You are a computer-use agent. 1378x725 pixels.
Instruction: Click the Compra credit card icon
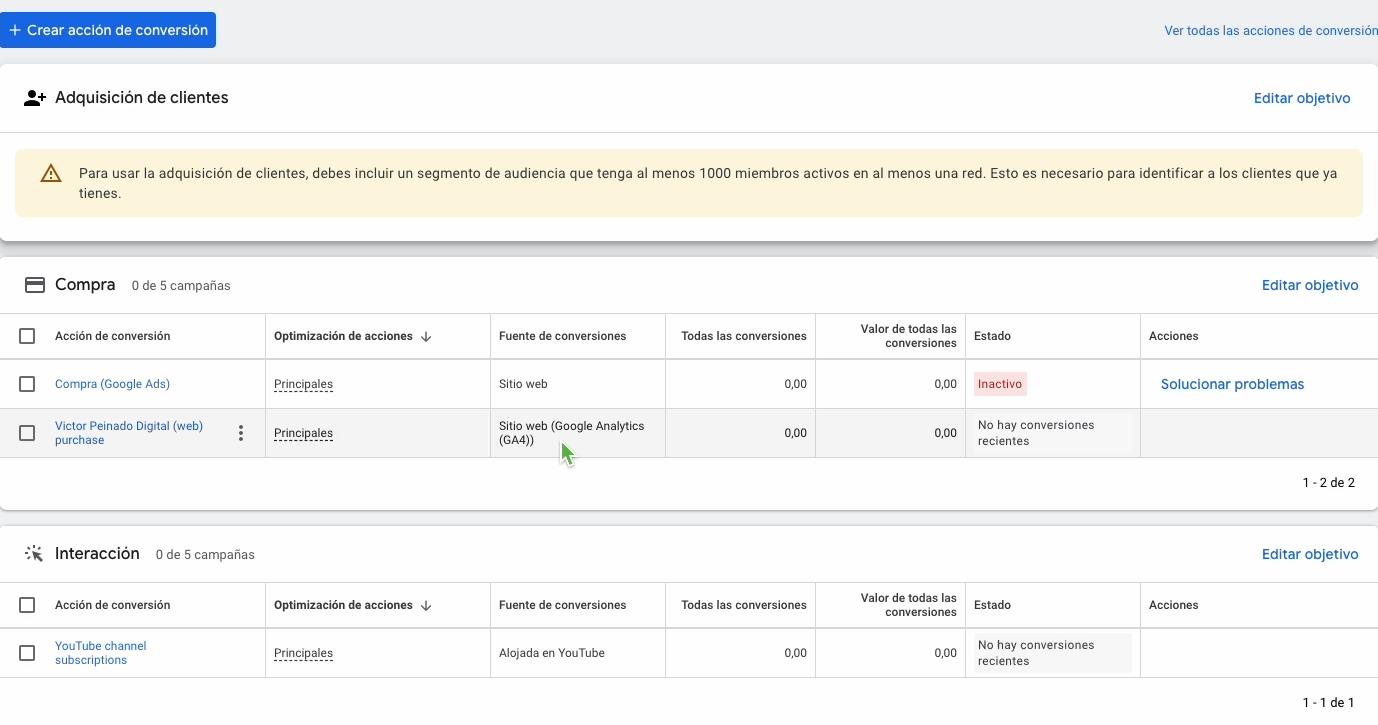click(35, 285)
